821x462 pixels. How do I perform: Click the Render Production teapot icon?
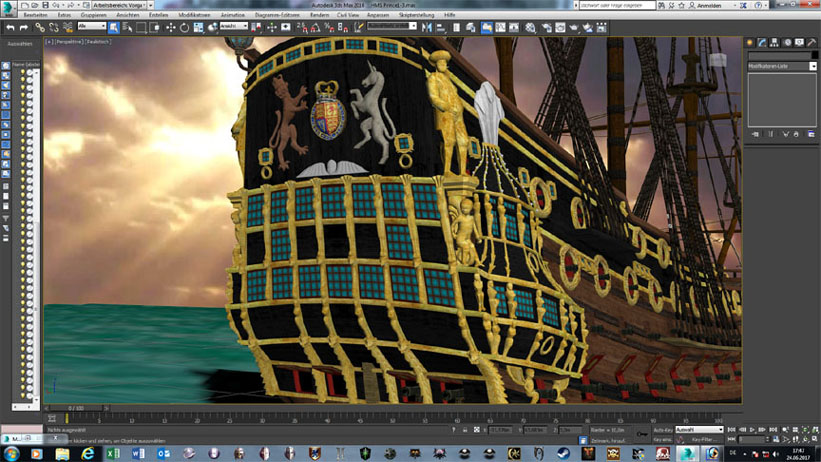click(574, 27)
